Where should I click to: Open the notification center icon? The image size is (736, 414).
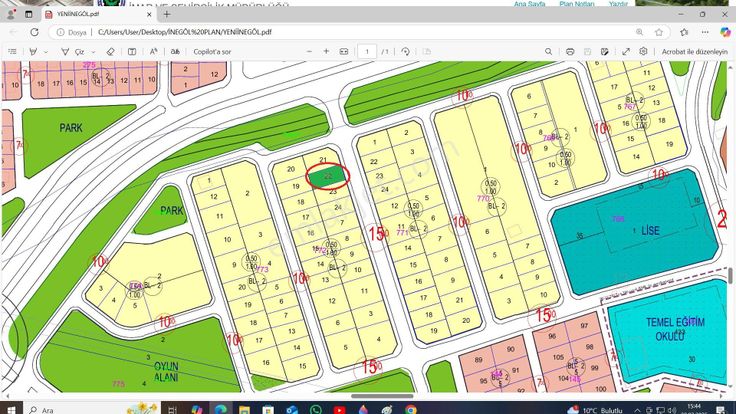pyautogui.click(x=721, y=410)
